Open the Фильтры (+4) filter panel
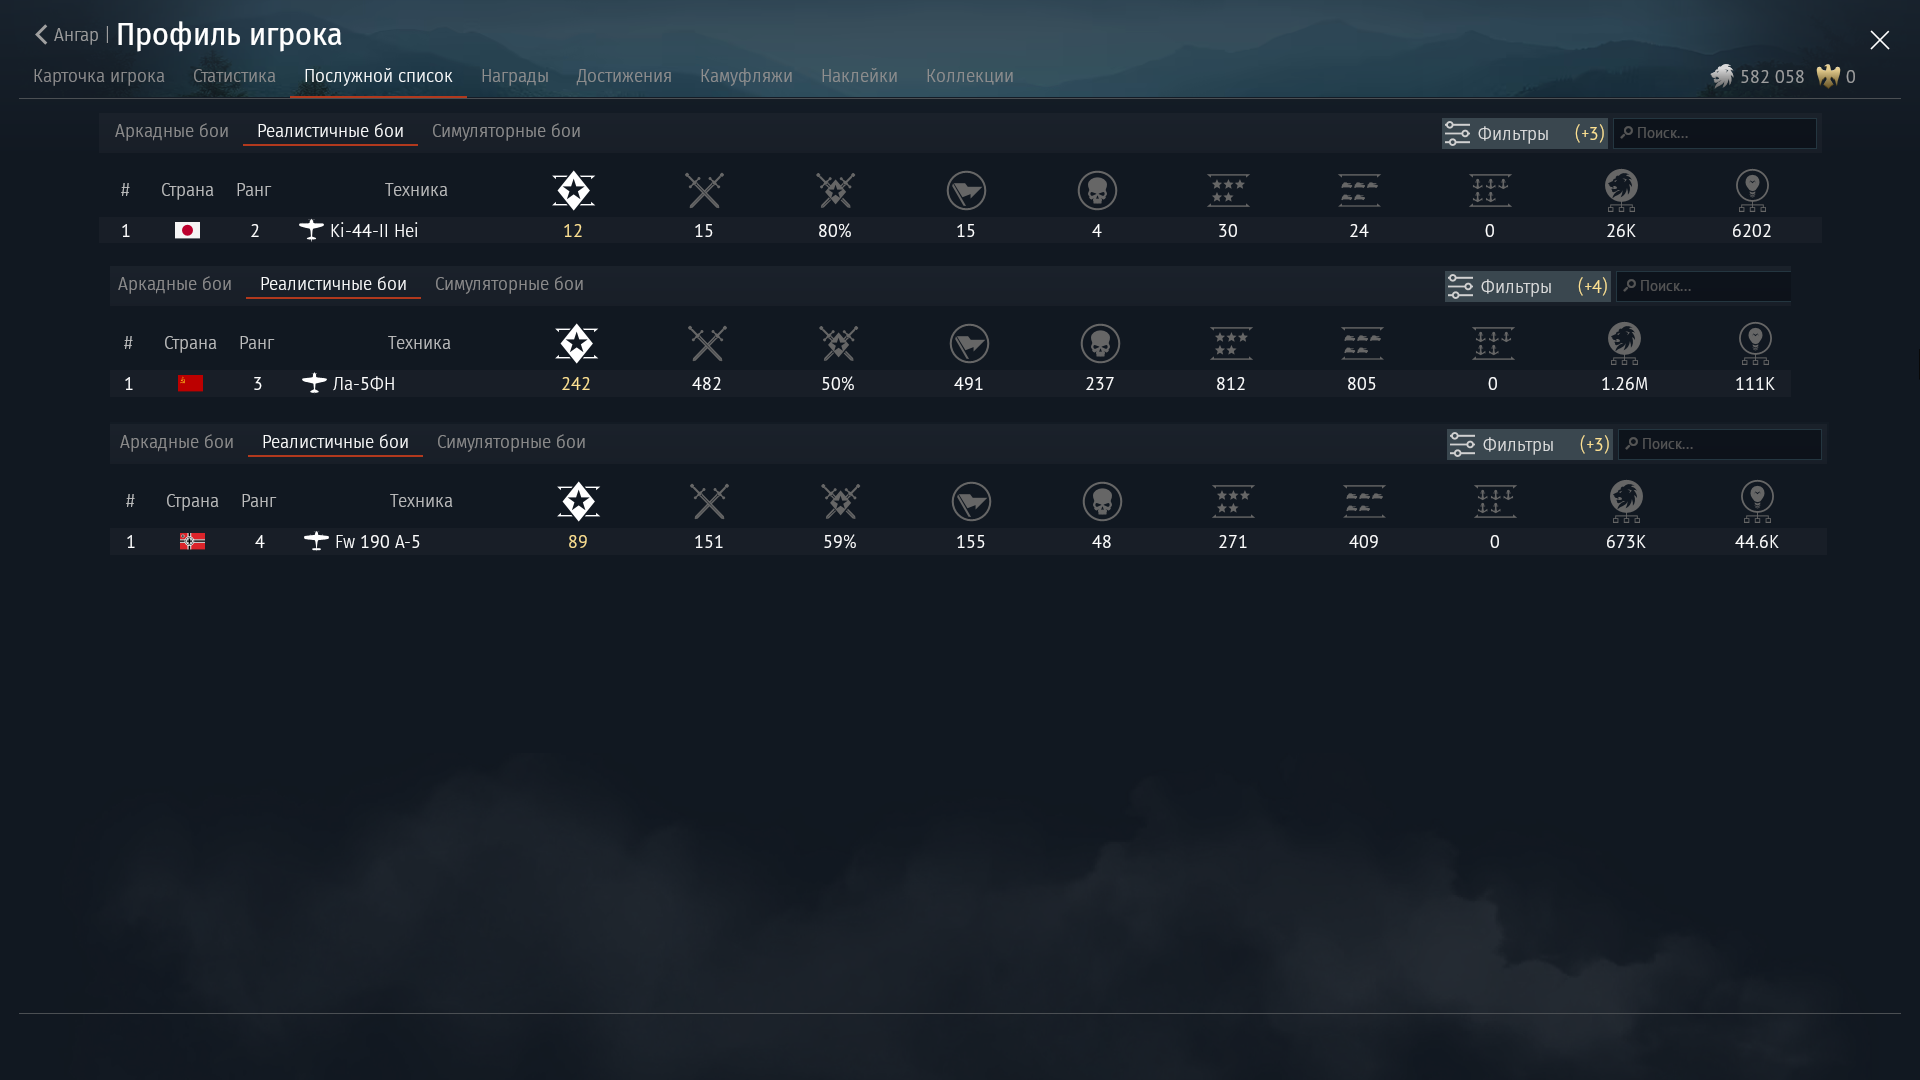 (x=1527, y=286)
